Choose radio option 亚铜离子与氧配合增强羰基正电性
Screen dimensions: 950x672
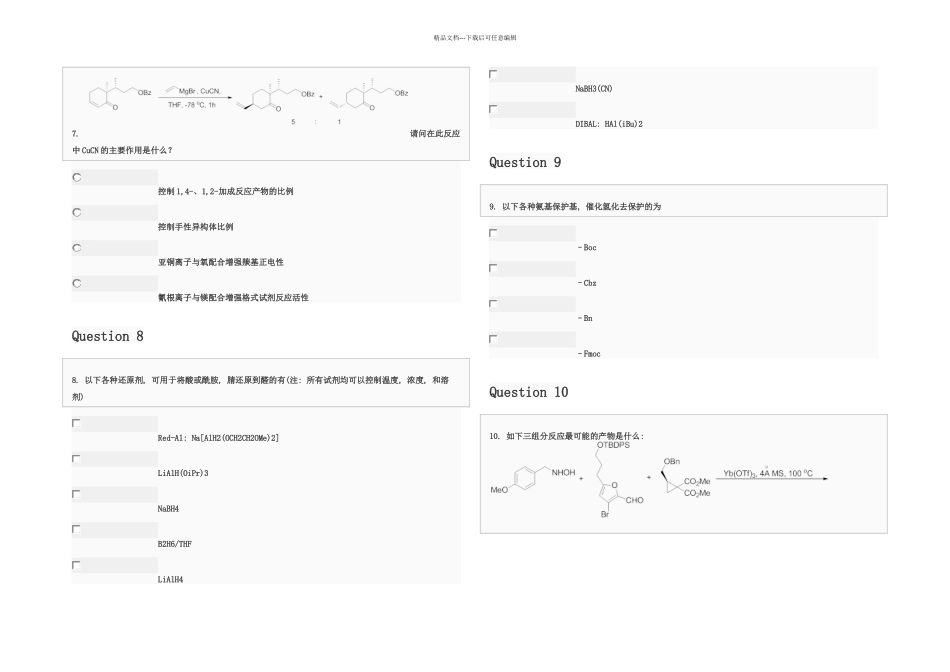tap(77, 248)
